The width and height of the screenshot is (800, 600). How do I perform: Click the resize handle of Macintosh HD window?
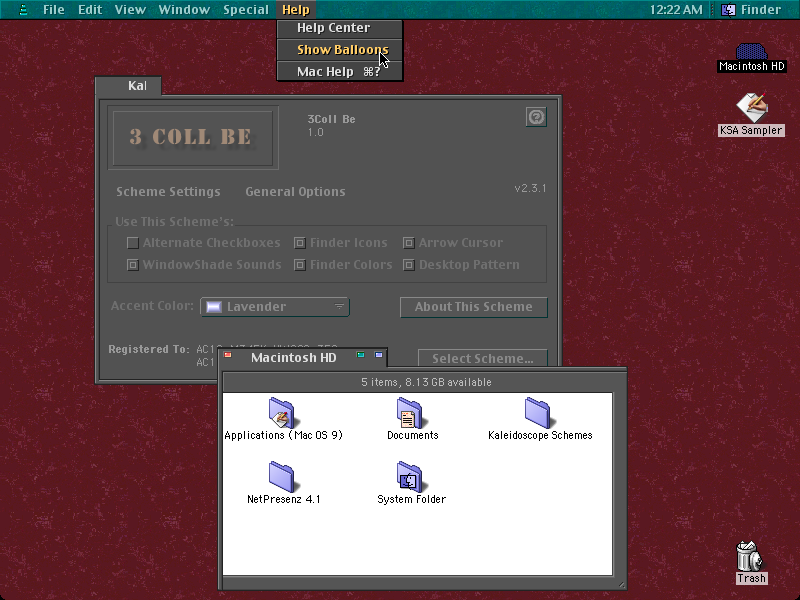click(x=621, y=585)
